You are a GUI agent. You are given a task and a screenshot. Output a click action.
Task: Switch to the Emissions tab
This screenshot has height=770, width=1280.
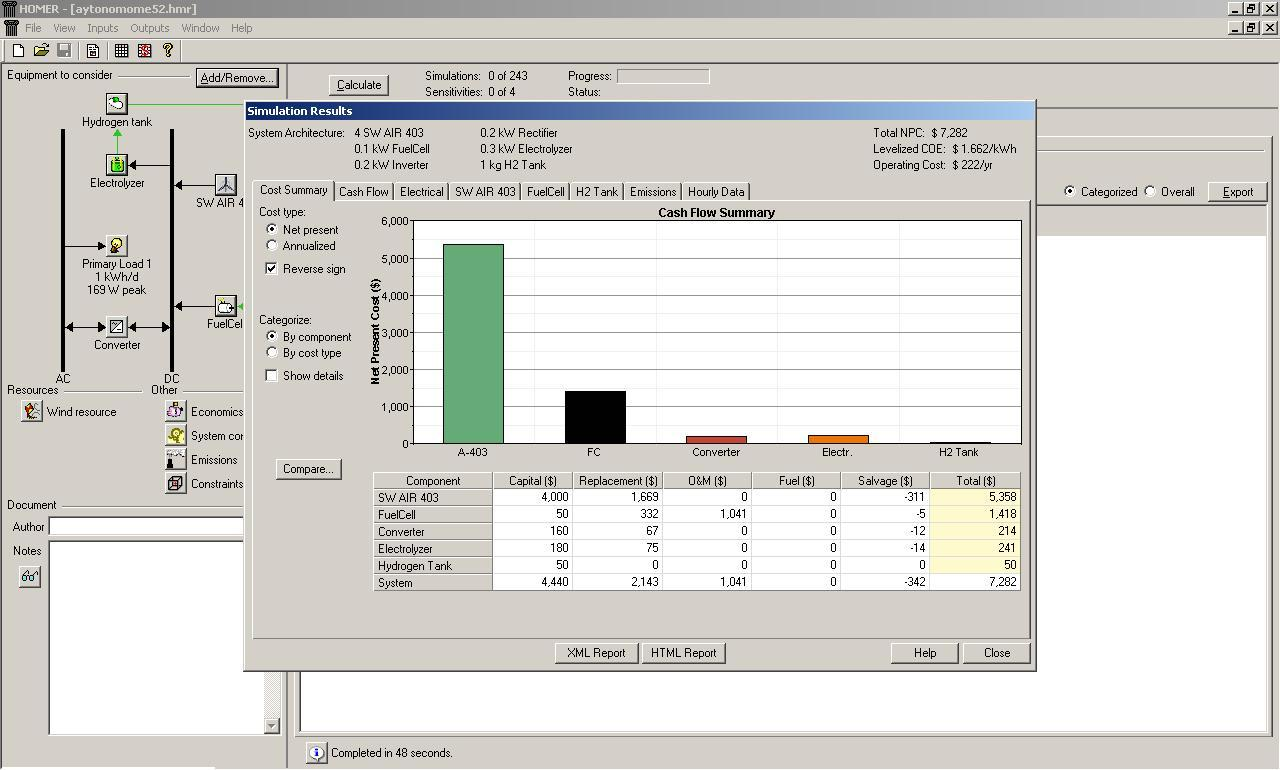(x=653, y=191)
